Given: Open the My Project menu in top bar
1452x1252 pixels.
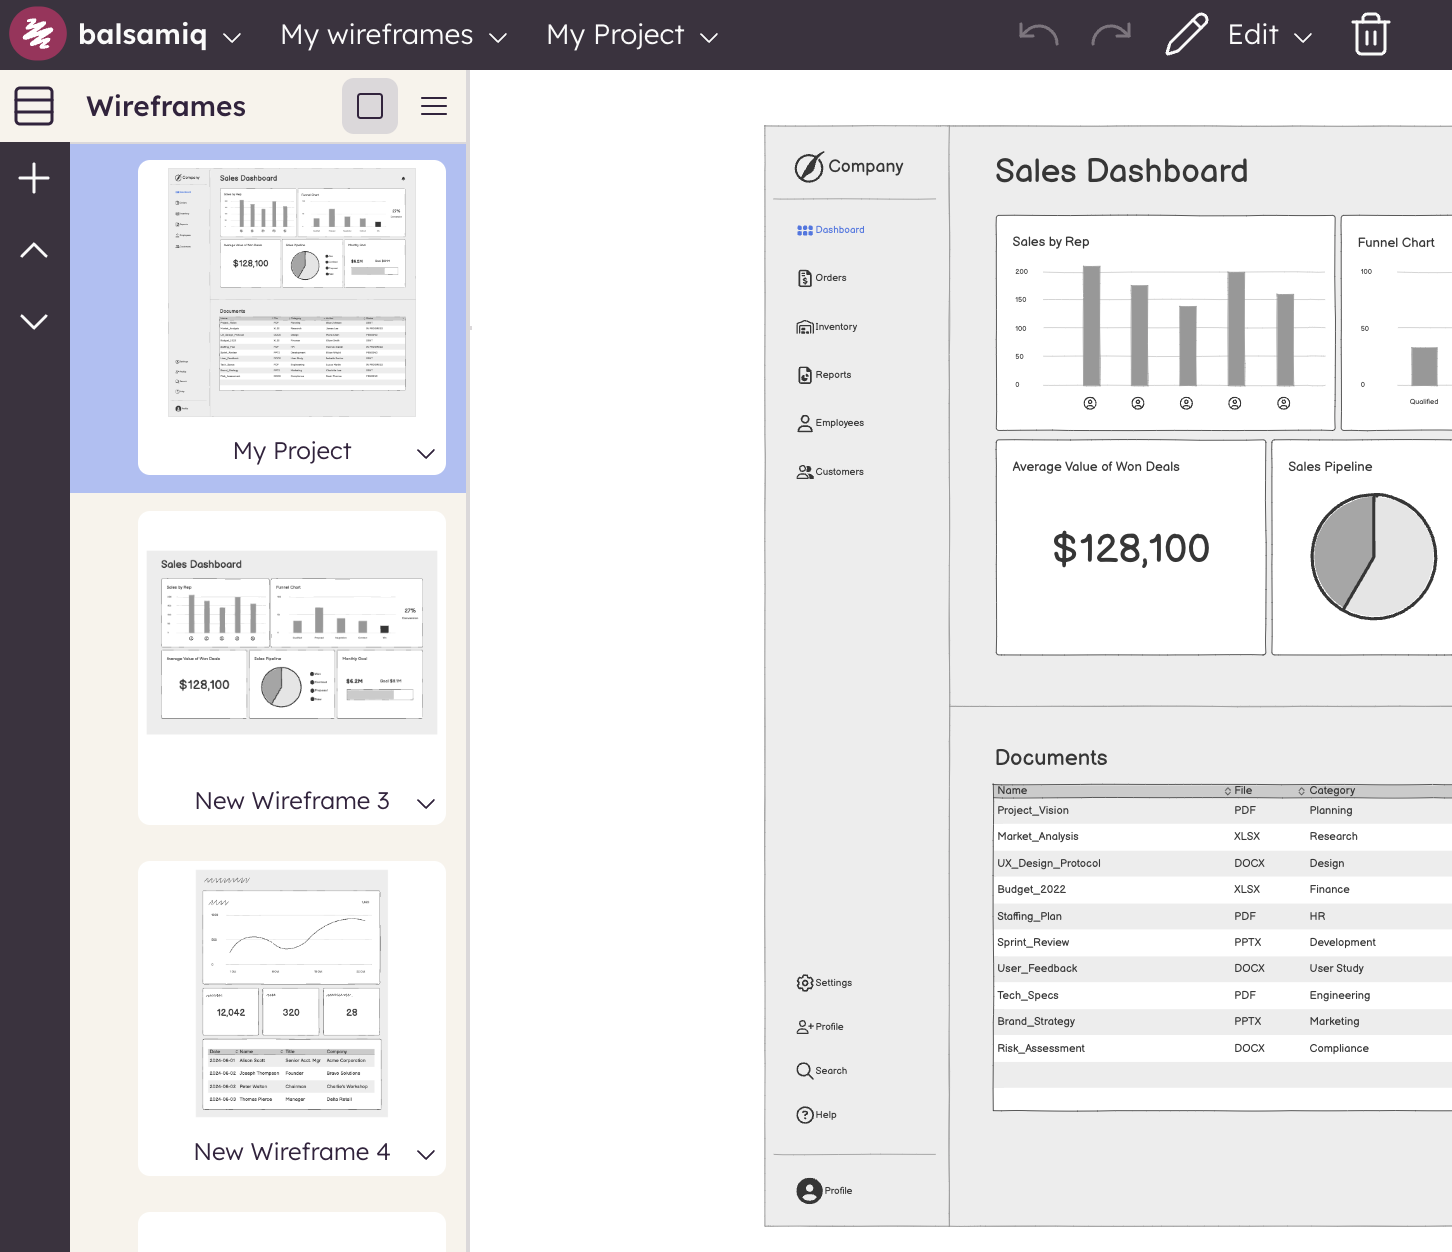Looking at the screenshot, I should click(x=632, y=35).
